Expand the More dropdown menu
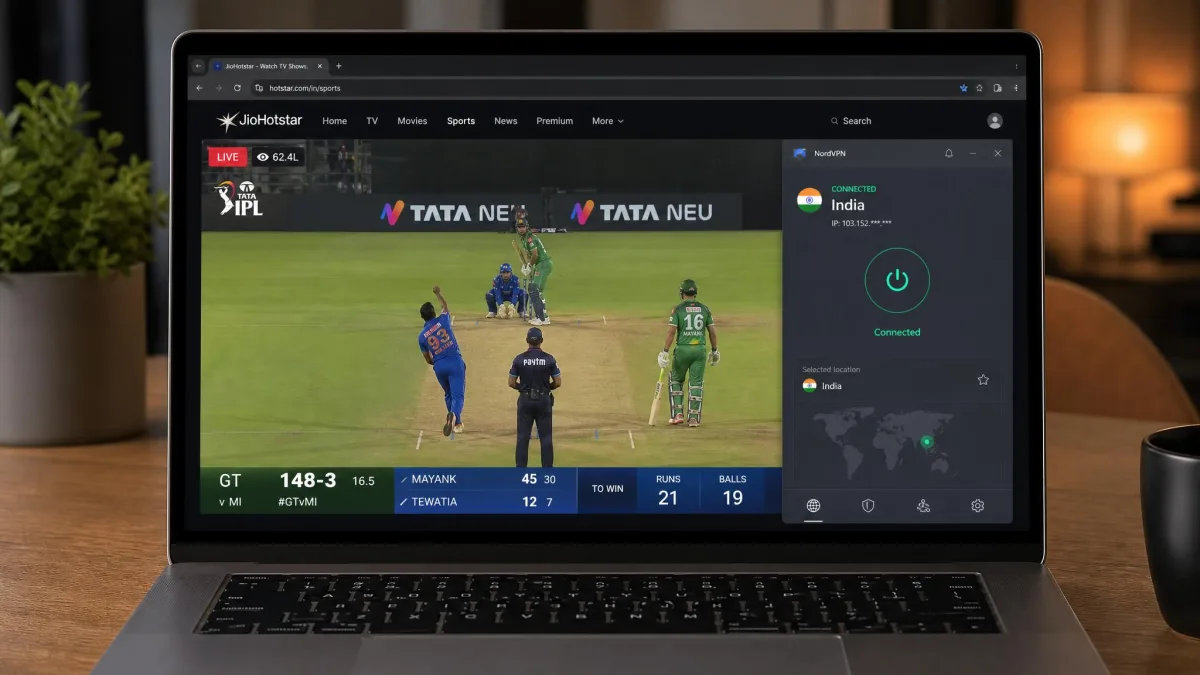Image resolution: width=1200 pixels, height=675 pixels. (x=607, y=121)
